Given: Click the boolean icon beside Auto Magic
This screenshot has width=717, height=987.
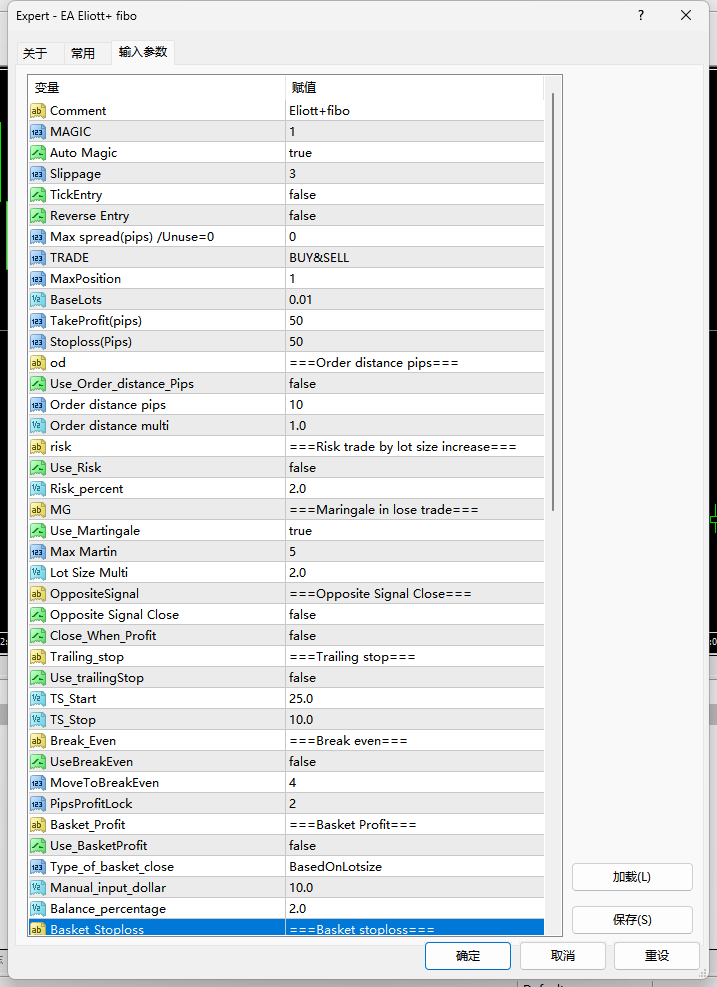Looking at the screenshot, I should click(x=38, y=153).
